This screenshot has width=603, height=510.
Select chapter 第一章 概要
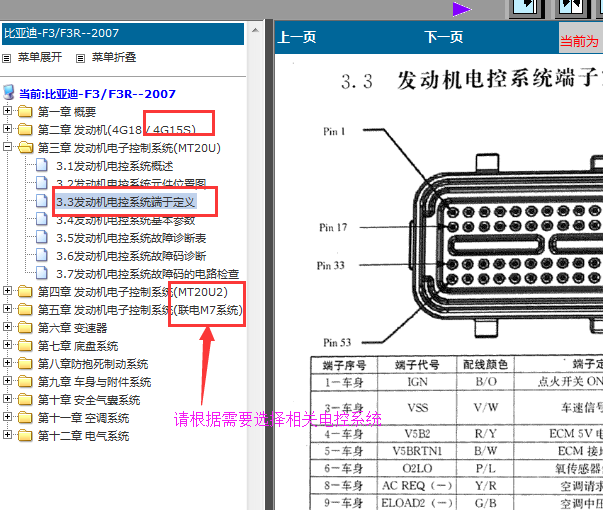(67, 112)
